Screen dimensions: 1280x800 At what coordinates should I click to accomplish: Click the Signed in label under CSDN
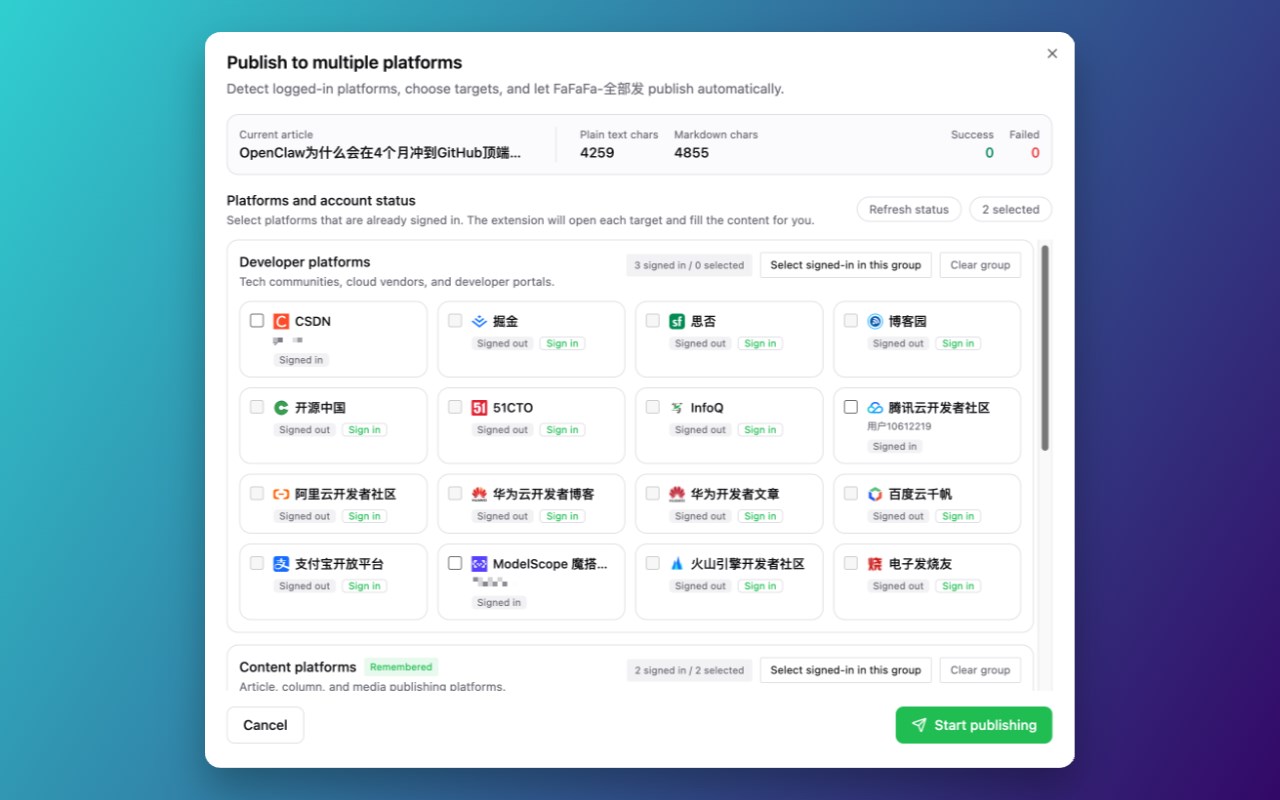(x=301, y=360)
